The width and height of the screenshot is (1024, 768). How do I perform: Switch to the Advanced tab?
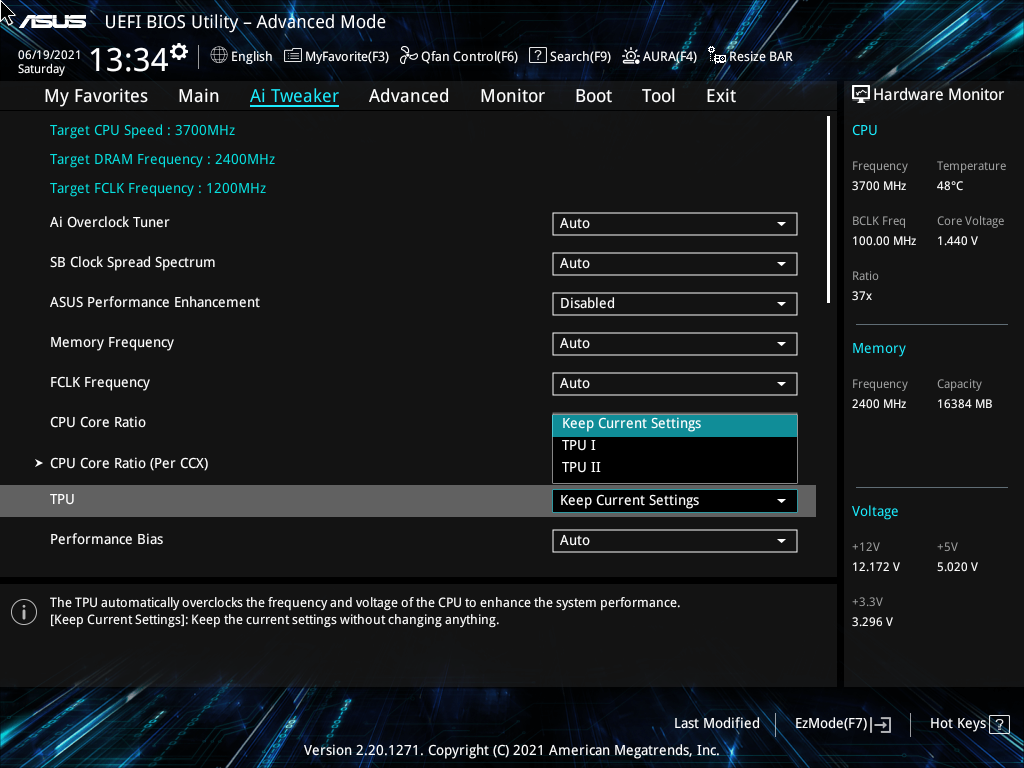tap(409, 95)
